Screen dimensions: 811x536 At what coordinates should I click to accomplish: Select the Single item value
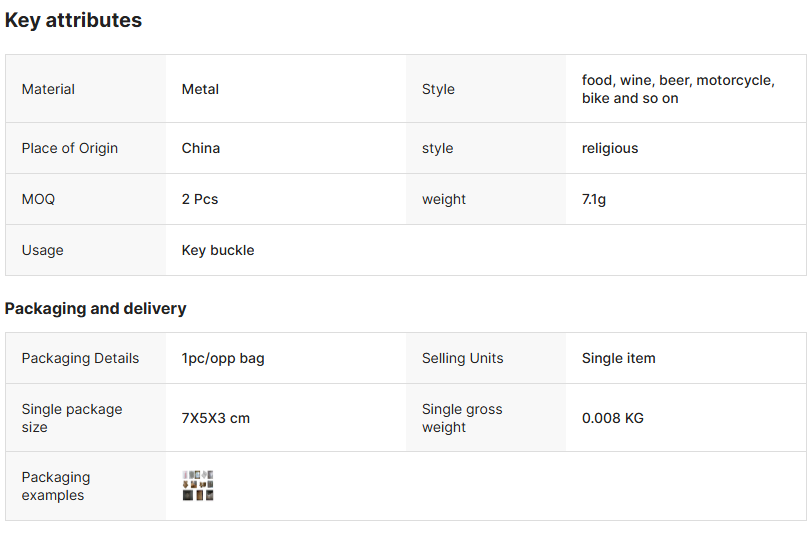[619, 358]
